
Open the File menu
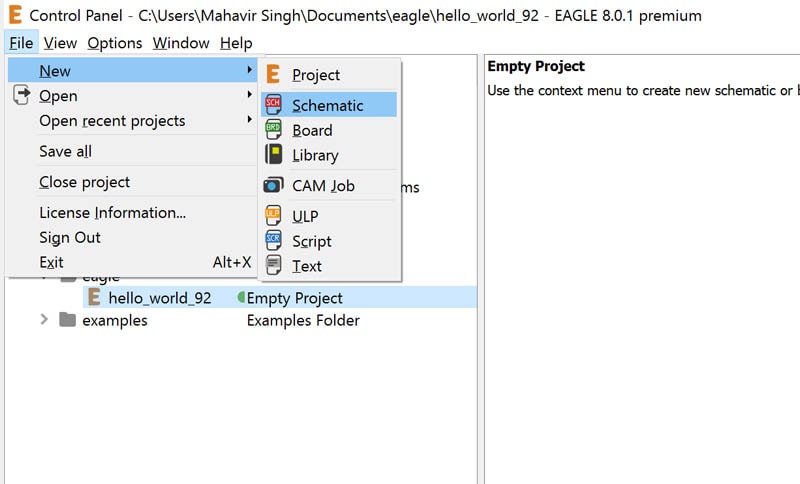(x=21, y=43)
